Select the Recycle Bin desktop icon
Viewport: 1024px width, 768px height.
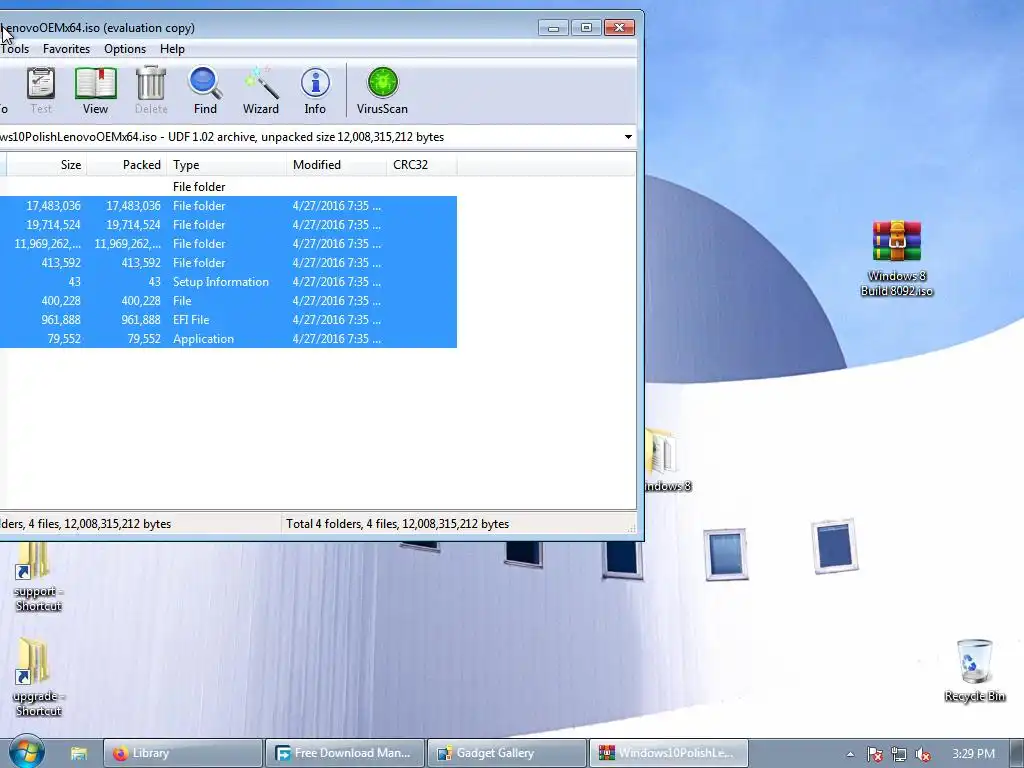coord(974,670)
